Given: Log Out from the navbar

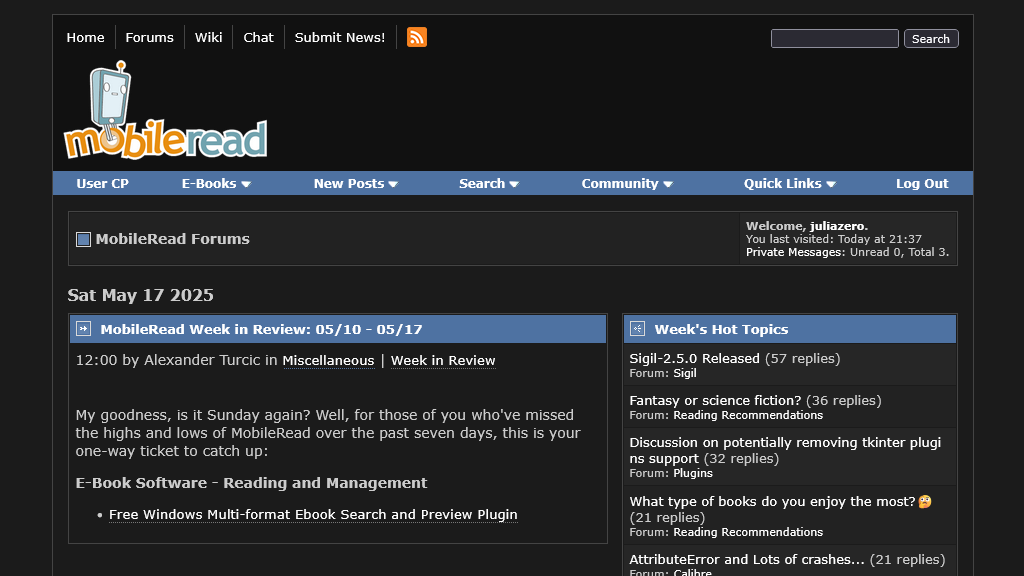Looking at the screenshot, I should [x=922, y=184].
